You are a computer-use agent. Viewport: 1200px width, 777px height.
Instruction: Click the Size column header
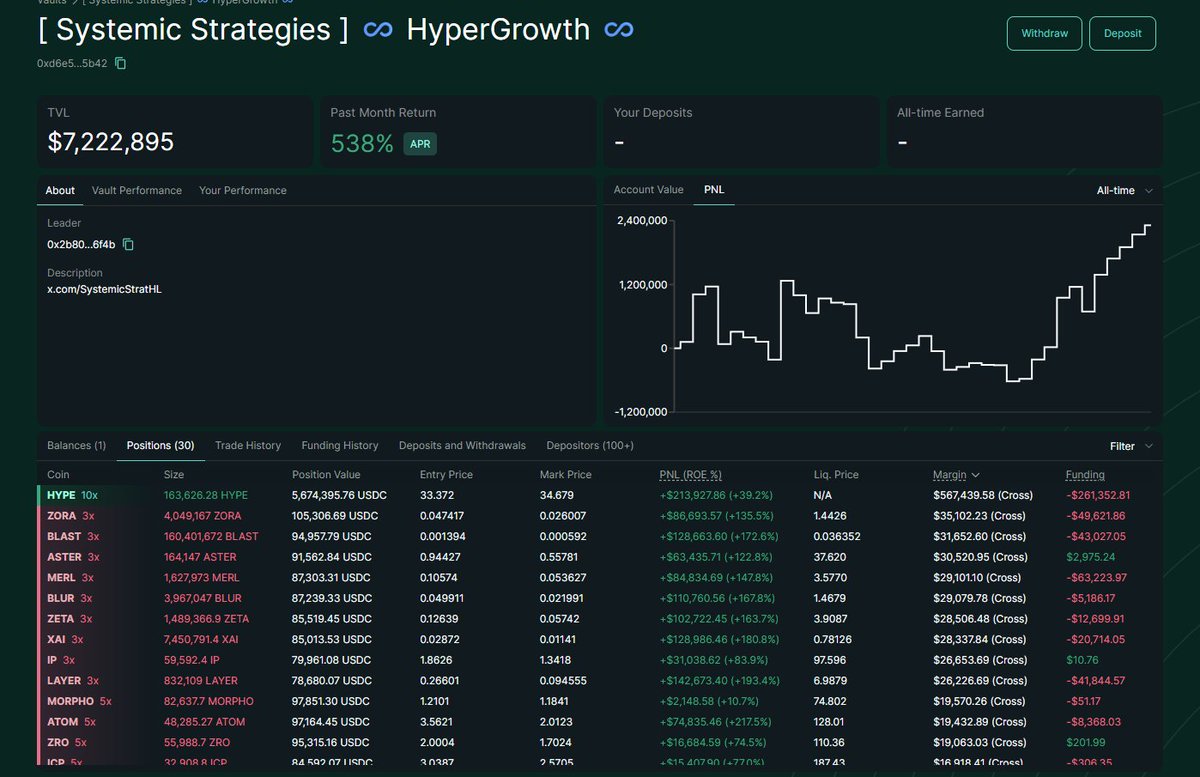click(174, 475)
